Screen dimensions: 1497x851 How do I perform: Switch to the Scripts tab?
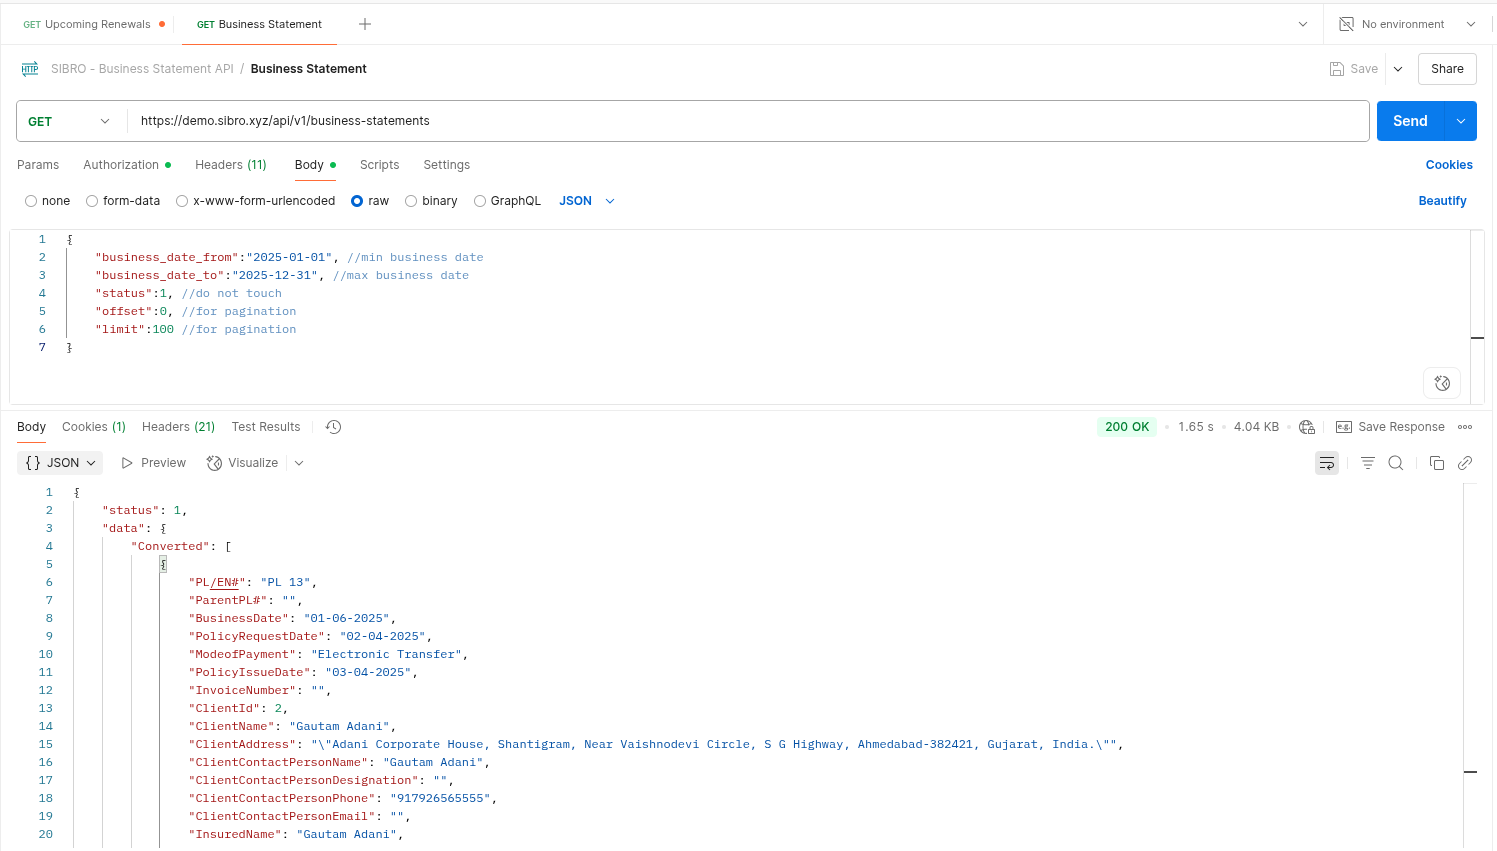379,165
